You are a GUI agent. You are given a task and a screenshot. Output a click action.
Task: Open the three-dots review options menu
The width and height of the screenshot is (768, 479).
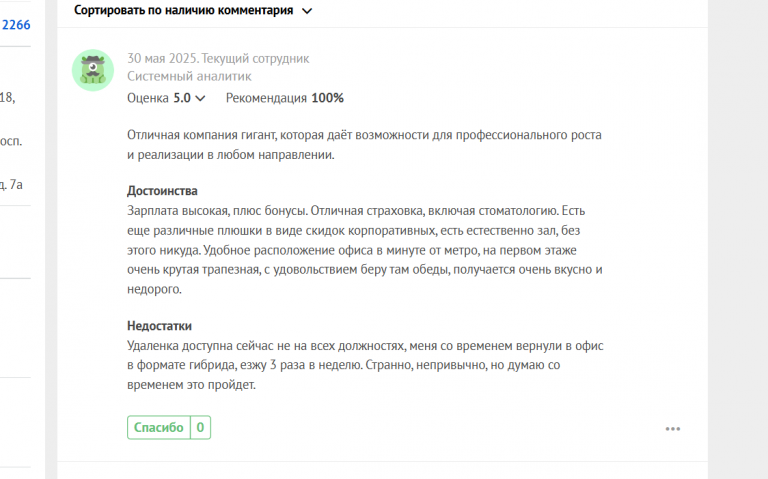click(672, 429)
